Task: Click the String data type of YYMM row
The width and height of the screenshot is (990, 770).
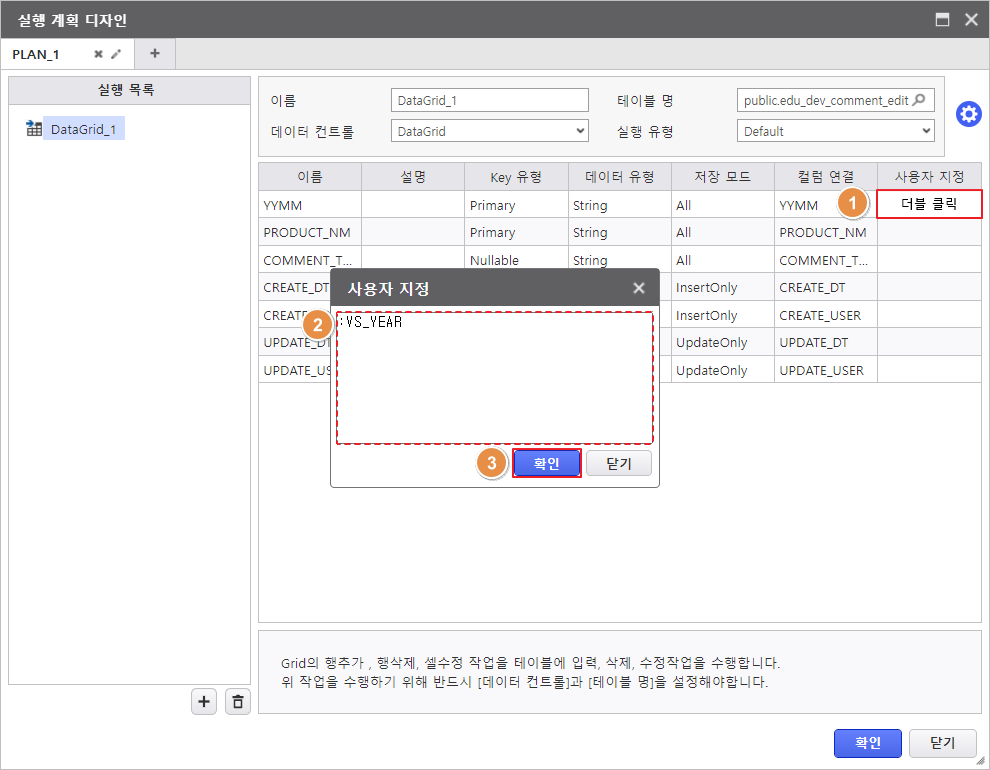Action: click(619, 205)
